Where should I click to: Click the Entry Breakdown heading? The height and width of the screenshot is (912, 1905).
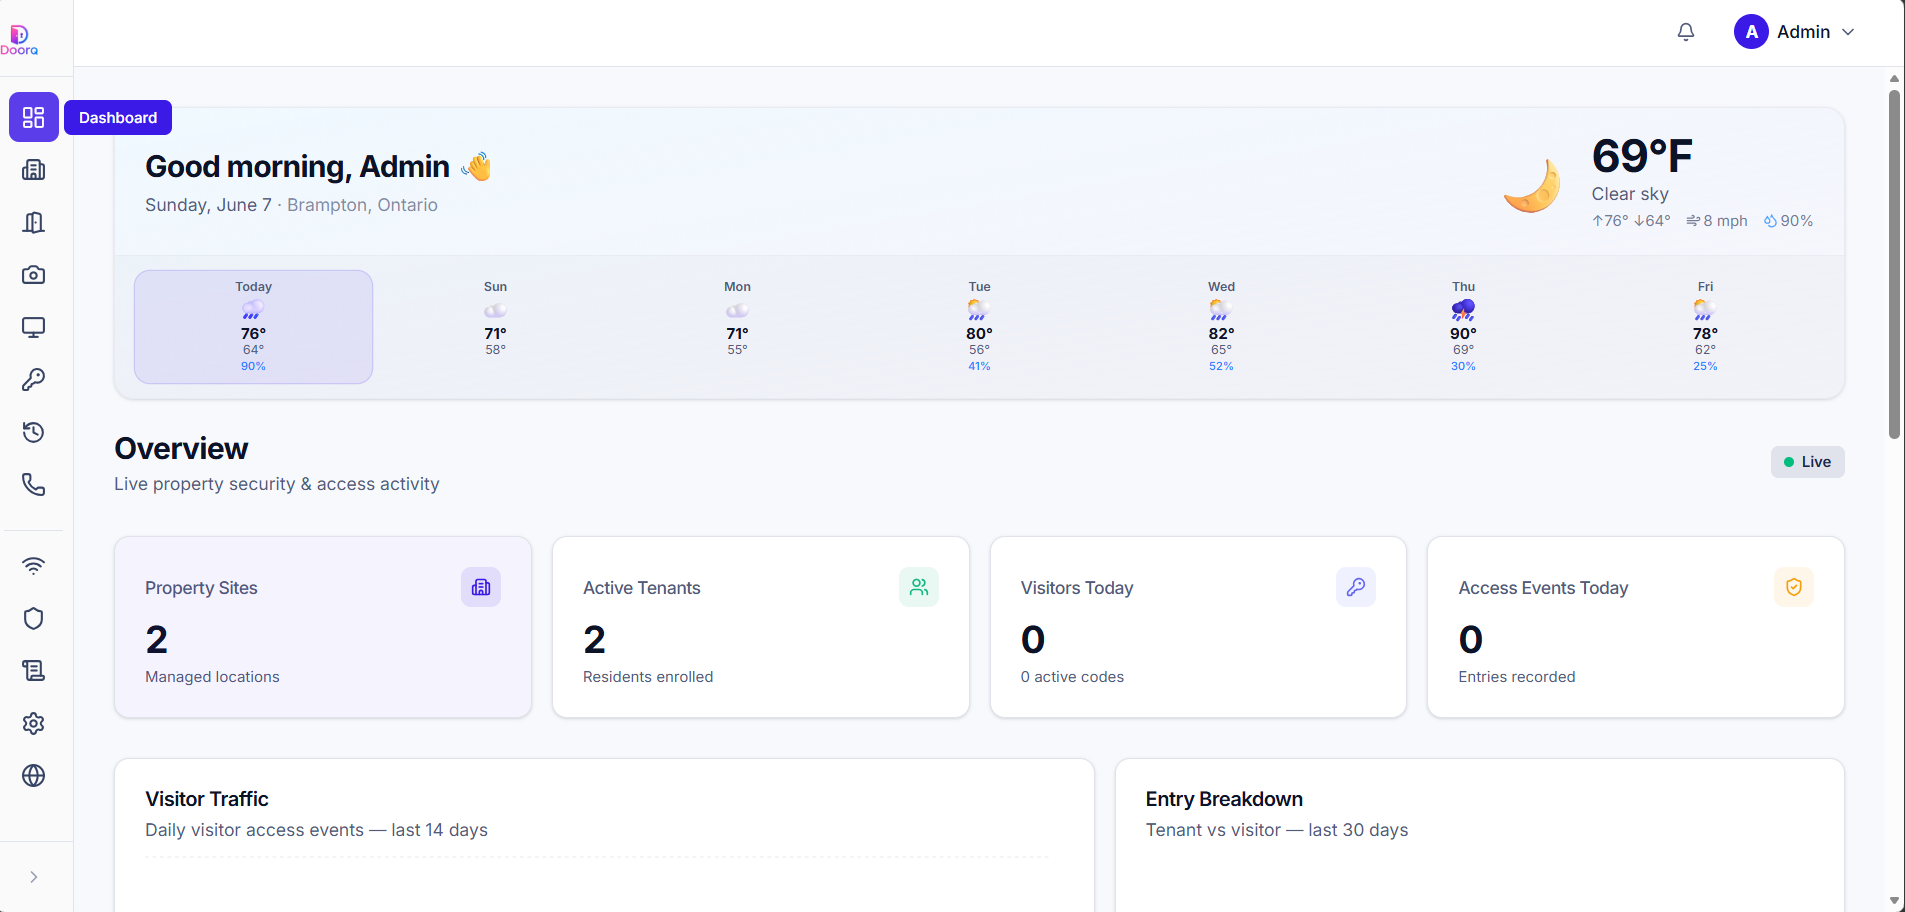(1224, 799)
